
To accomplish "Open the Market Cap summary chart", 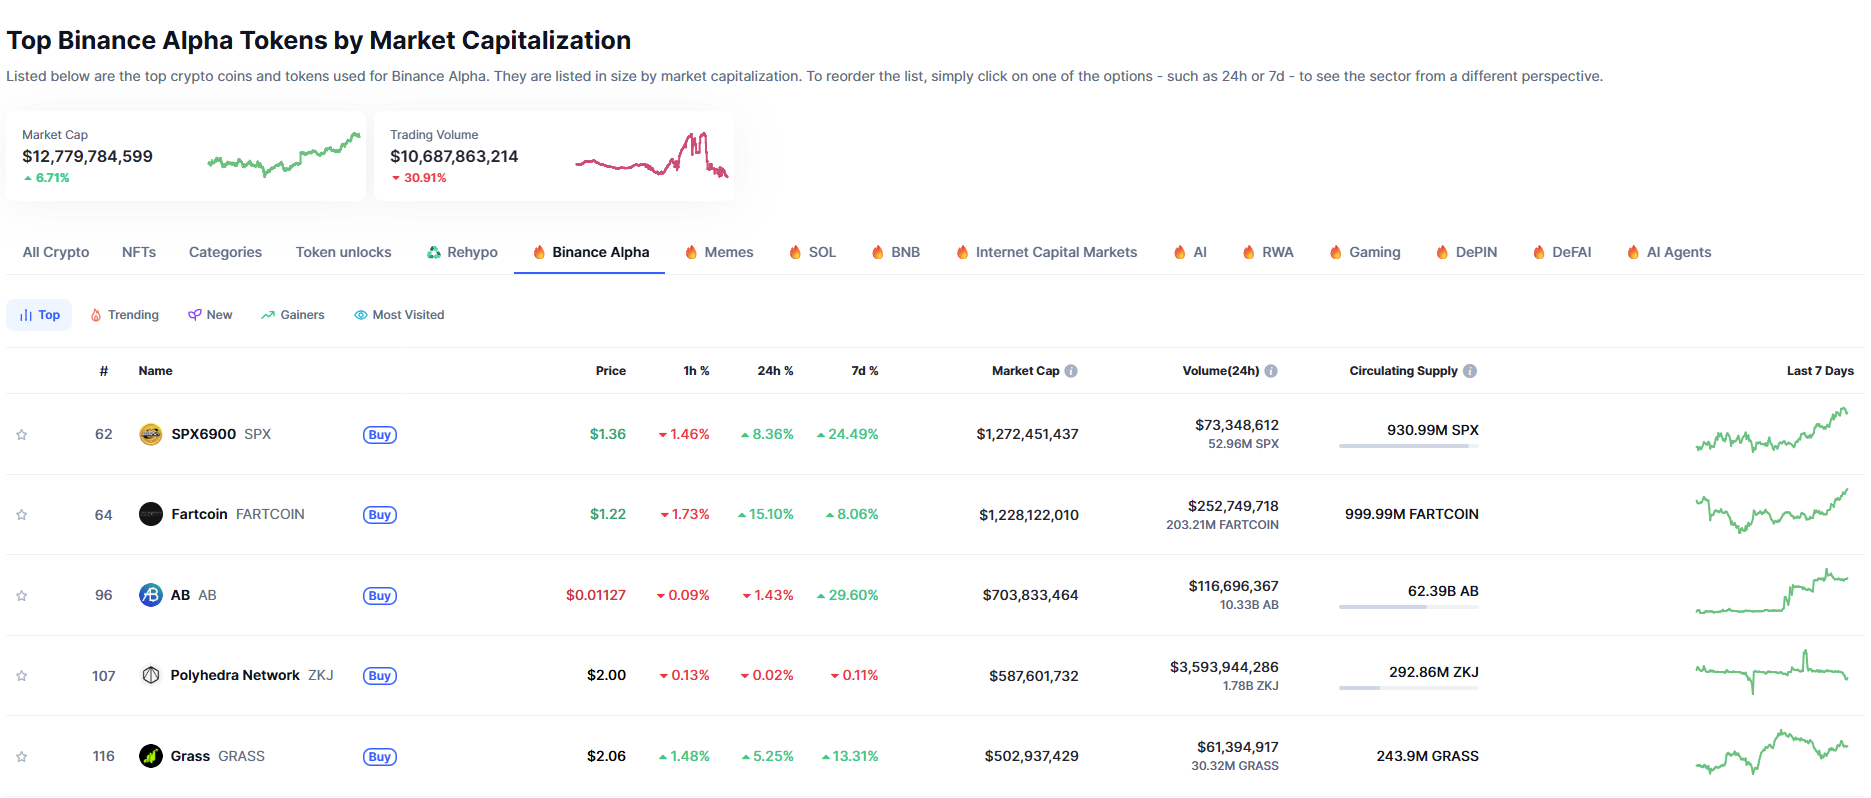I will pyautogui.click(x=285, y=155).
